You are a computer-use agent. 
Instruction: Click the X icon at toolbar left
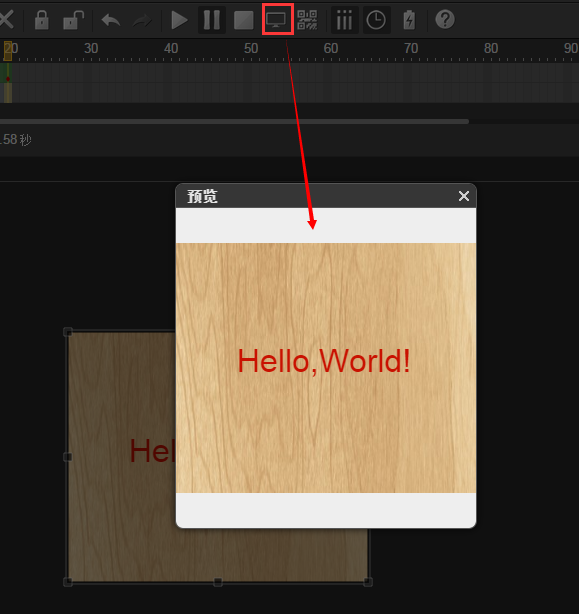[6, 20]
